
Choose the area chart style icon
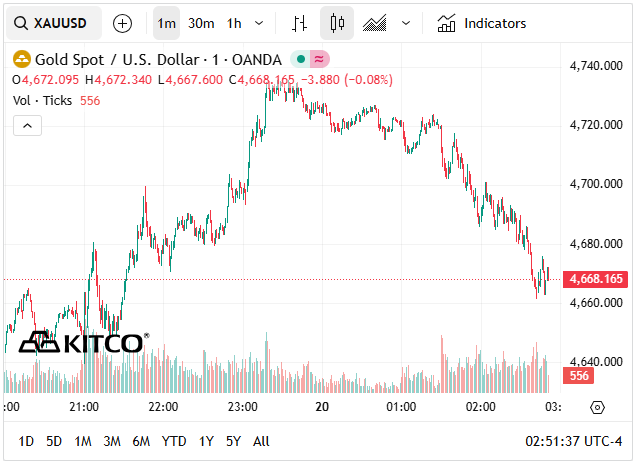[375, 23]
